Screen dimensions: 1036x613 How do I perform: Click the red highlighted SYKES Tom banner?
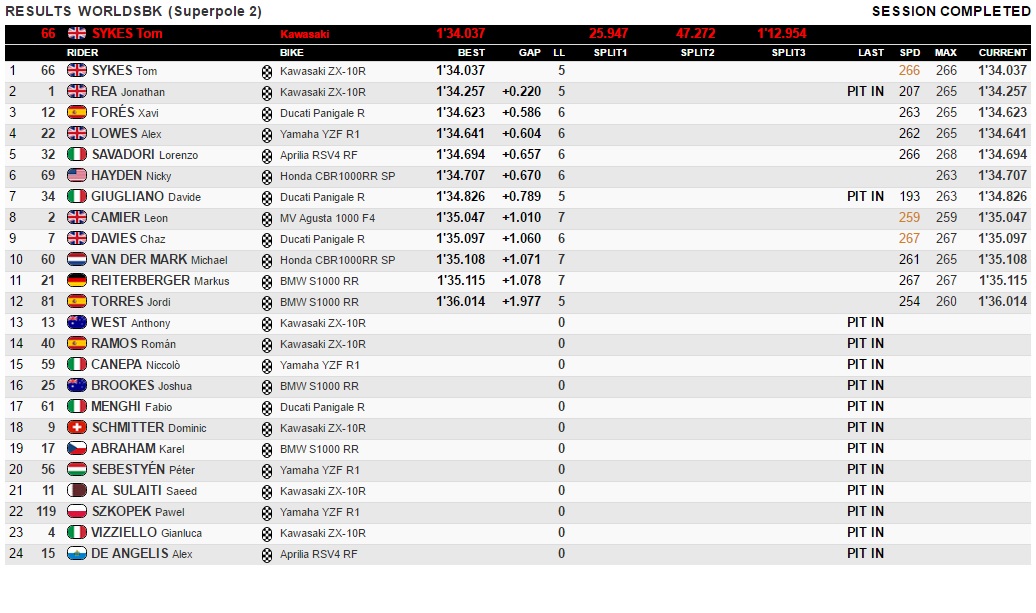tap(126, 34)
